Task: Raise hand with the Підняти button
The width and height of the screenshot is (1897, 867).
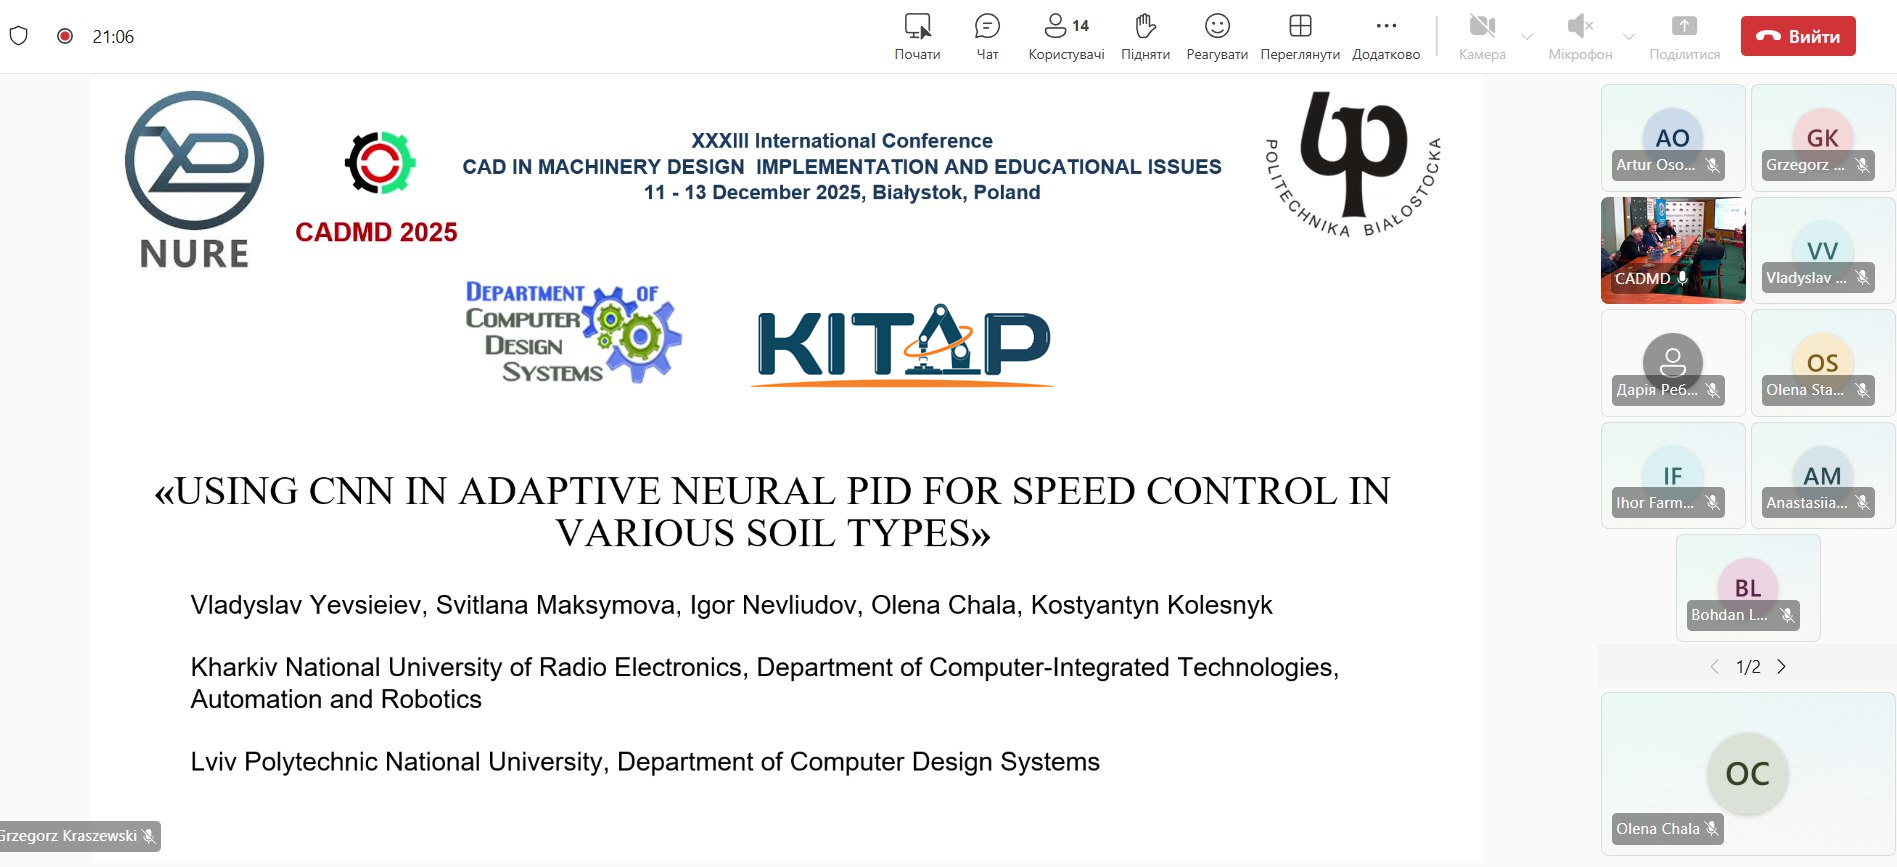Action: [1145, 36]
